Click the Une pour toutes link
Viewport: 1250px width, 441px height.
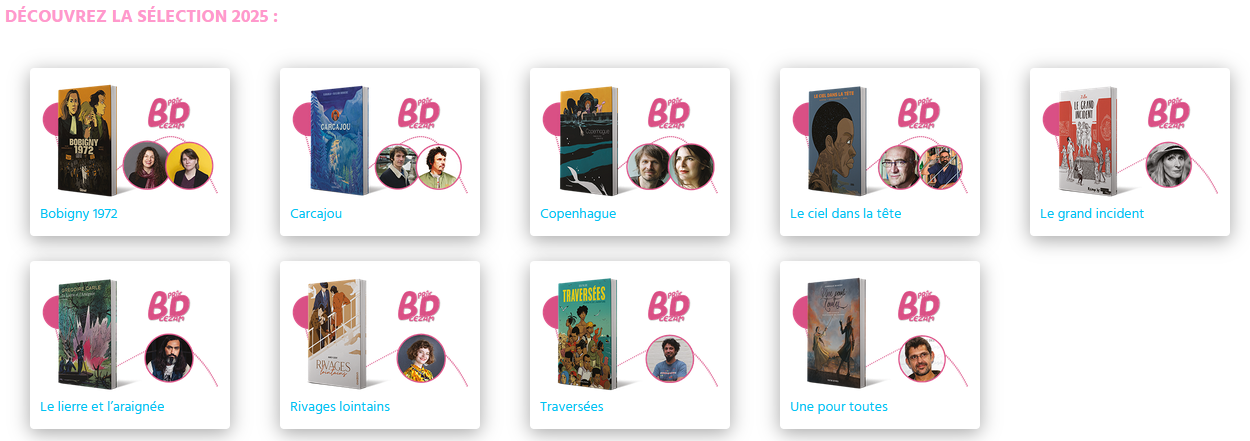coord(839,407)
